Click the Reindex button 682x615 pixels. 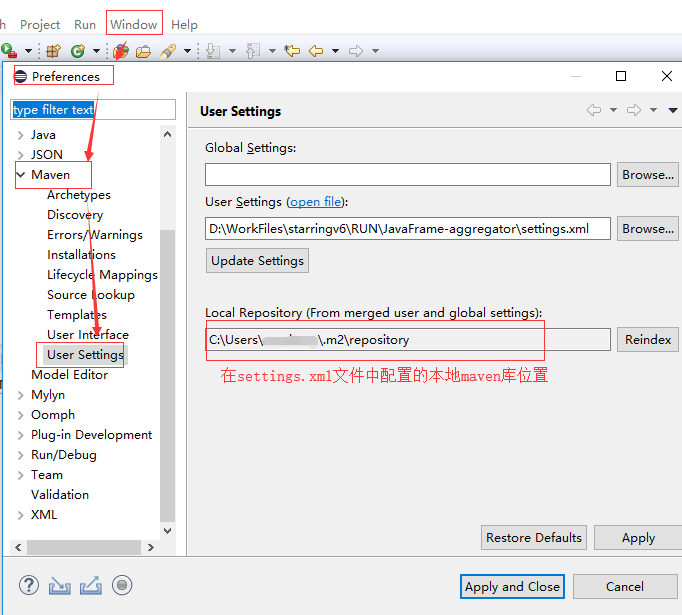(x=648, y=339)
